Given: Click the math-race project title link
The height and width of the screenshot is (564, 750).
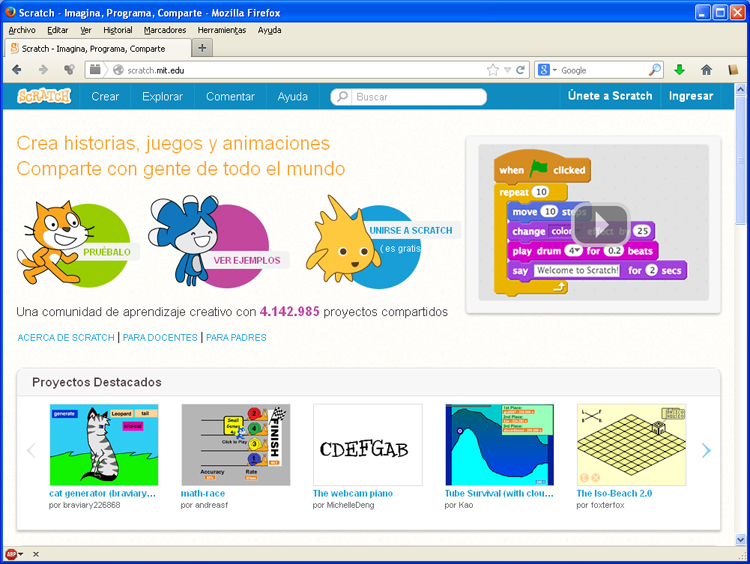Looking at the screenshot, I should pos(203,493).
